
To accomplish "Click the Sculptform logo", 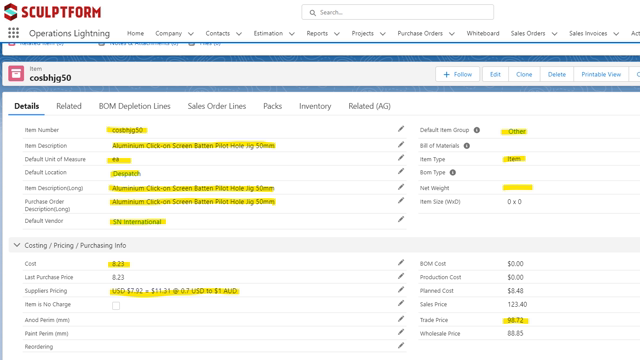I will pyautogui.click(x=52, y=12).
